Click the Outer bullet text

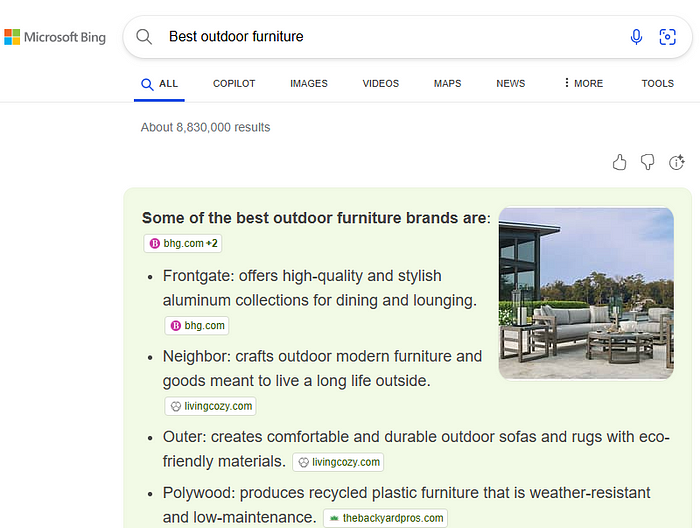point(416,449)
